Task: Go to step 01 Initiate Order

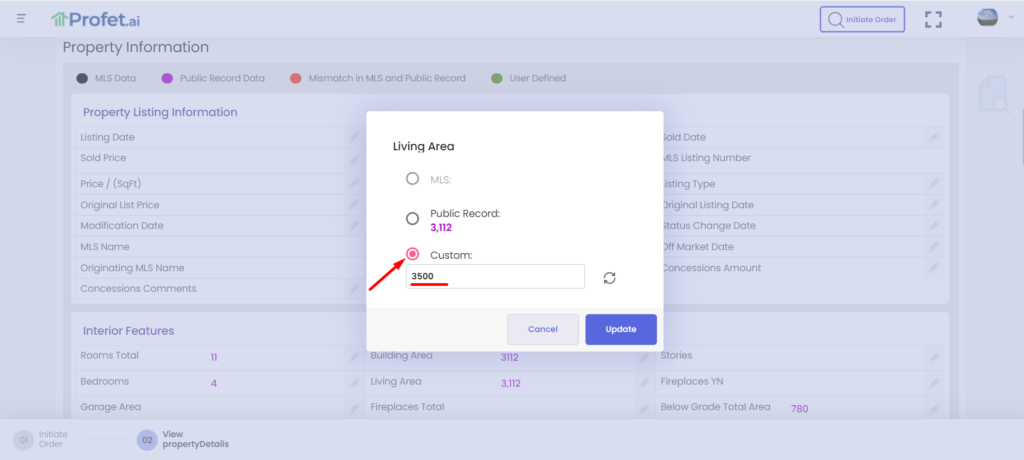Action: click(x=23, y=439)
